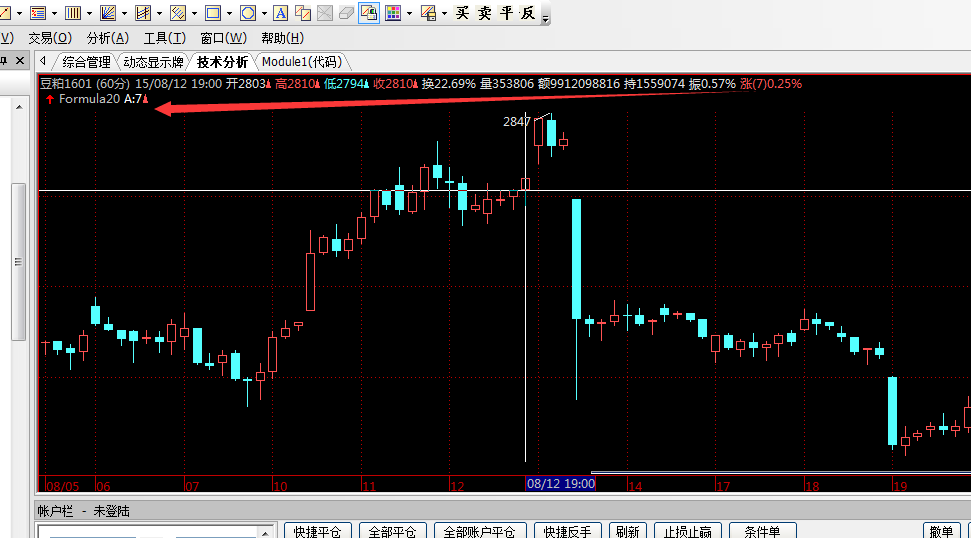Open the 工具(T) menu

click(x=164, y=38)
